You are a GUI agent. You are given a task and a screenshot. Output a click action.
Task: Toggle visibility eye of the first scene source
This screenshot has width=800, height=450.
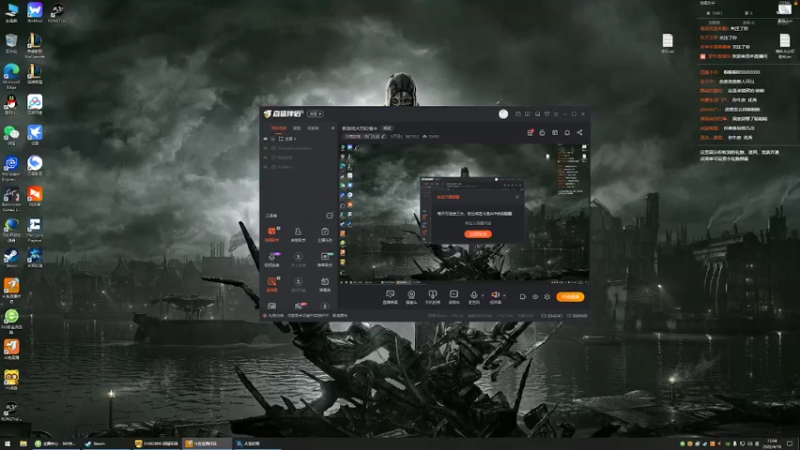(265, 139)
